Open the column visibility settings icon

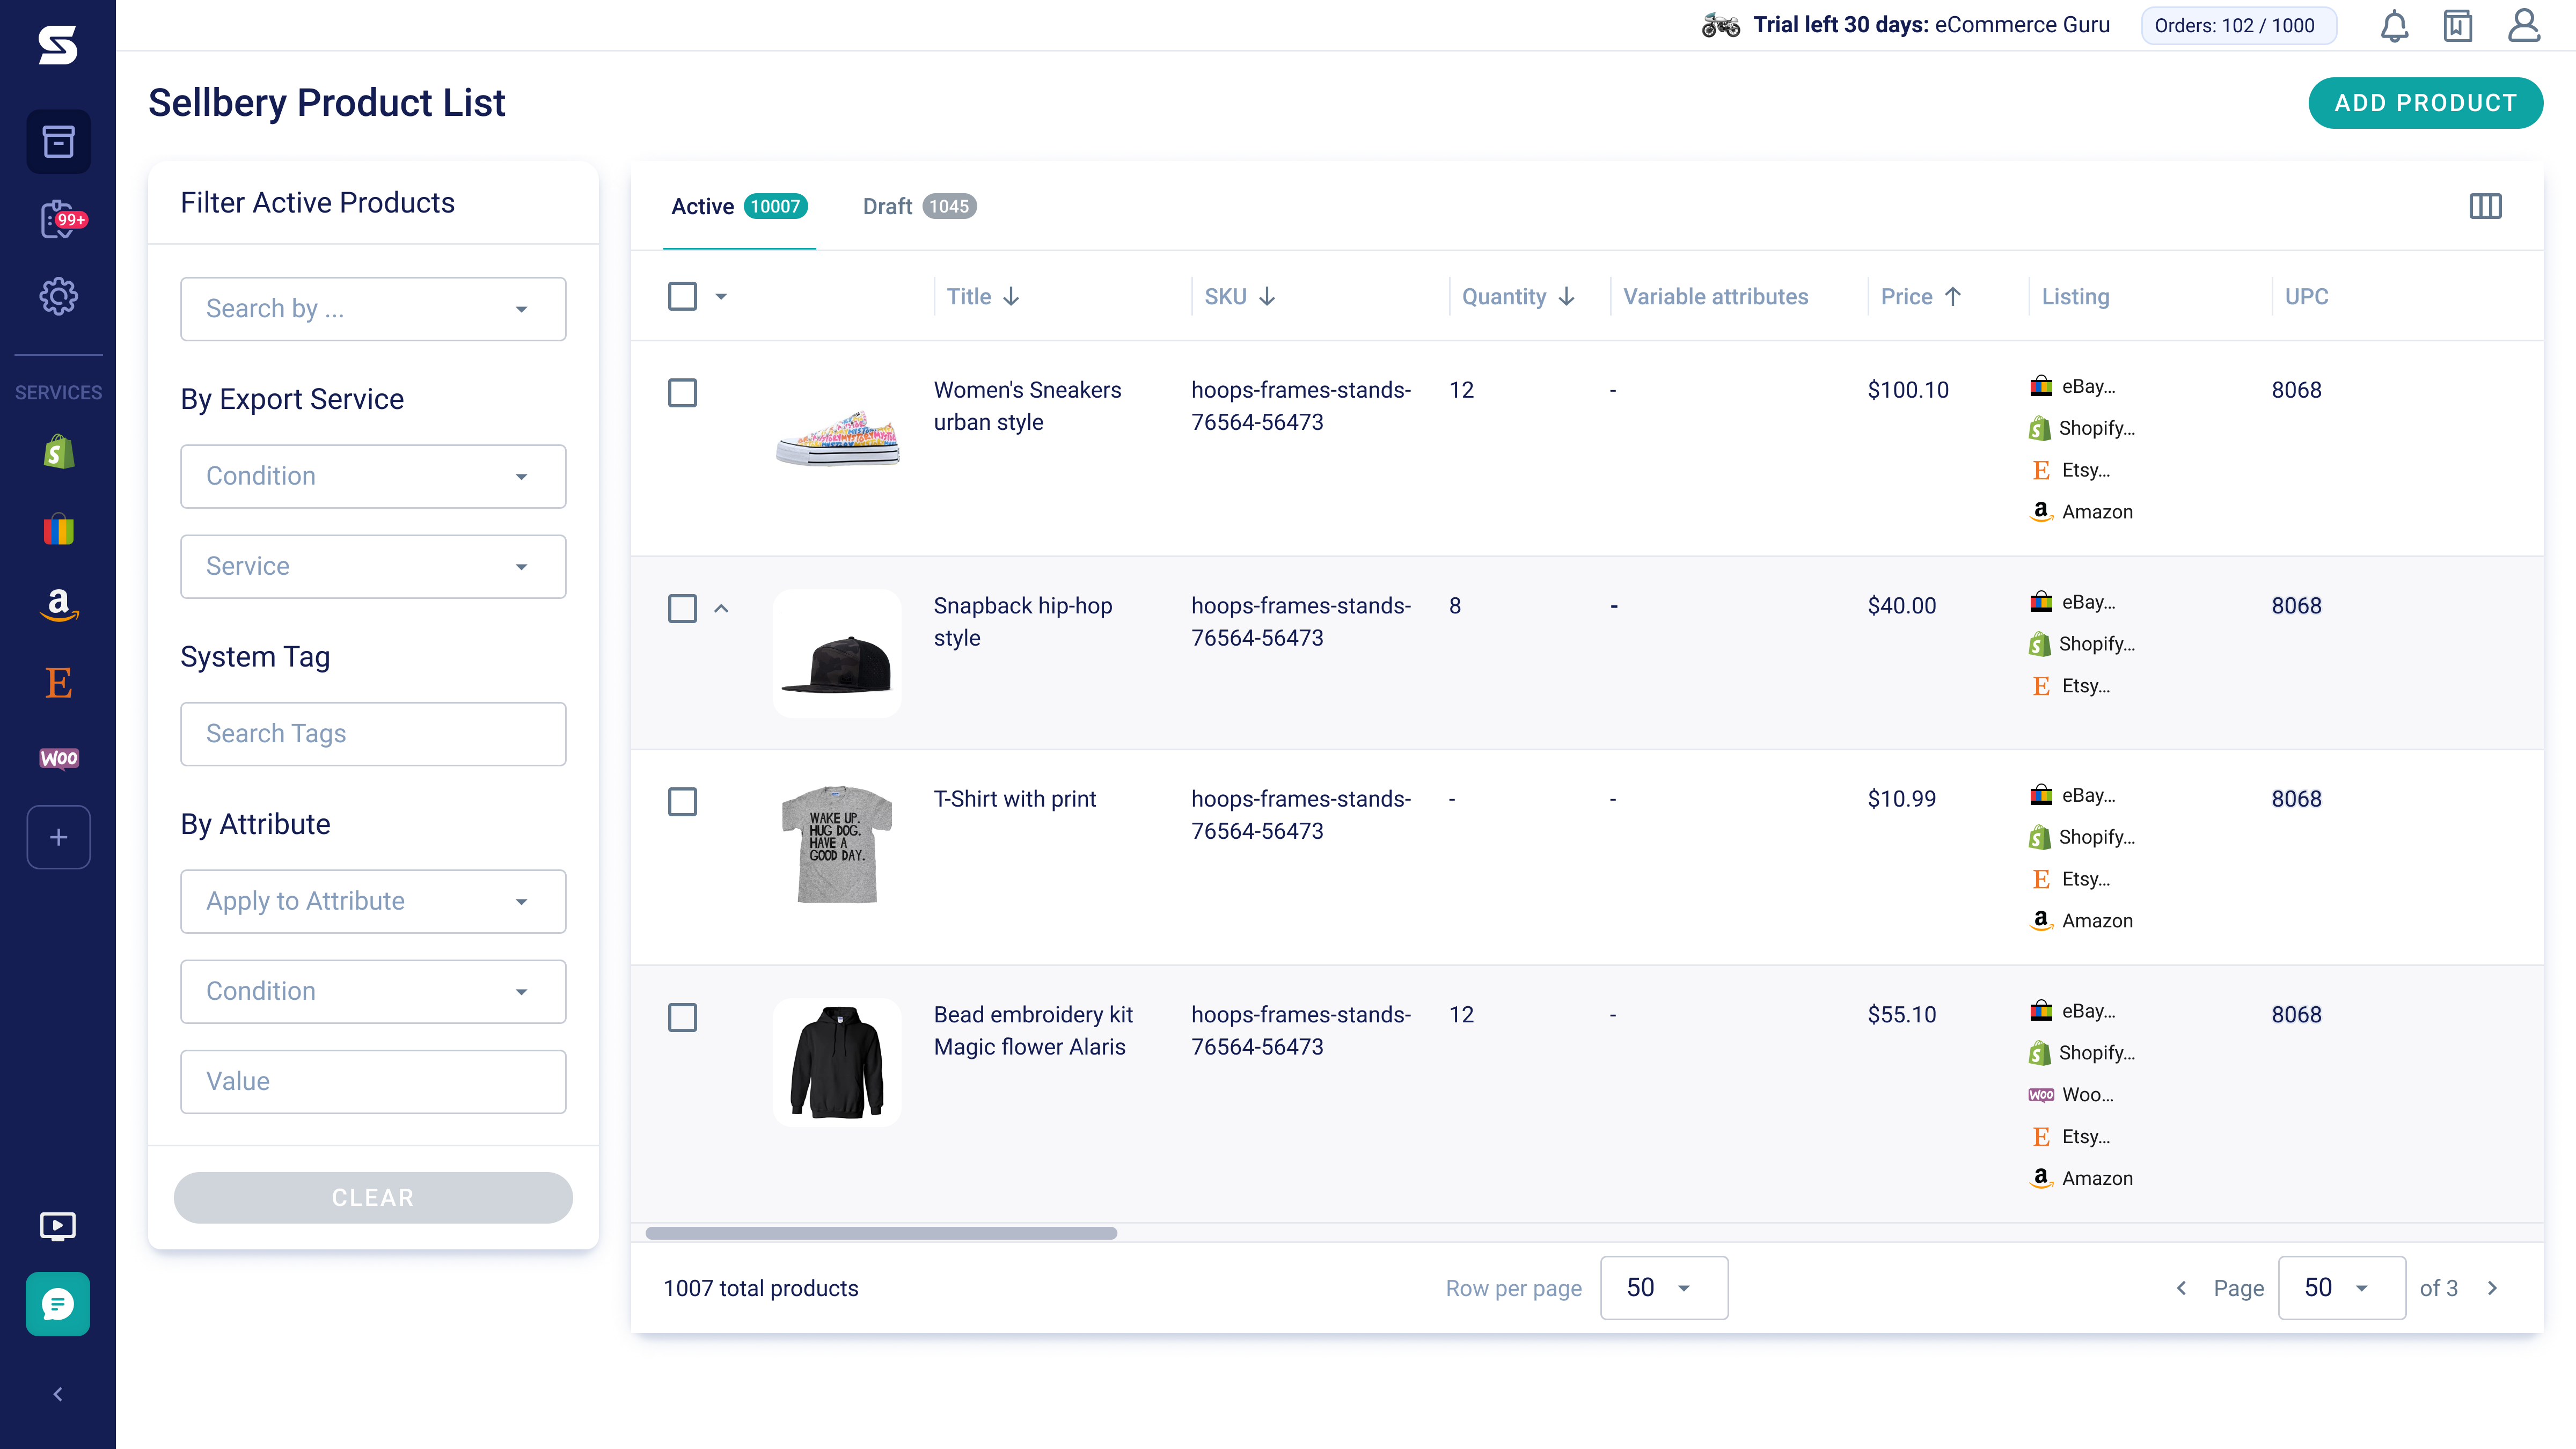point(2486,206)
